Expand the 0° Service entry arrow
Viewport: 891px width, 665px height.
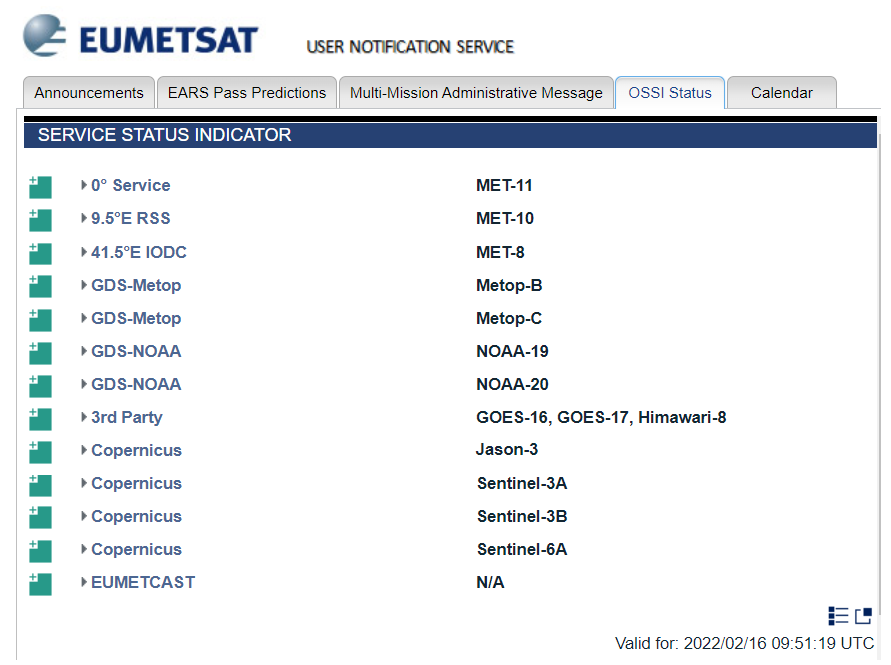(84, 185)
